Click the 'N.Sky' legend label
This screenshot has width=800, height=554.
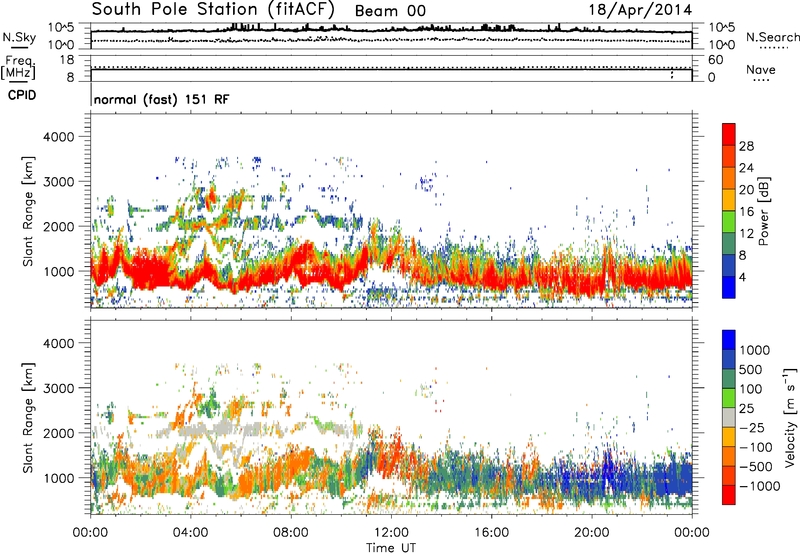click(19, 37)
